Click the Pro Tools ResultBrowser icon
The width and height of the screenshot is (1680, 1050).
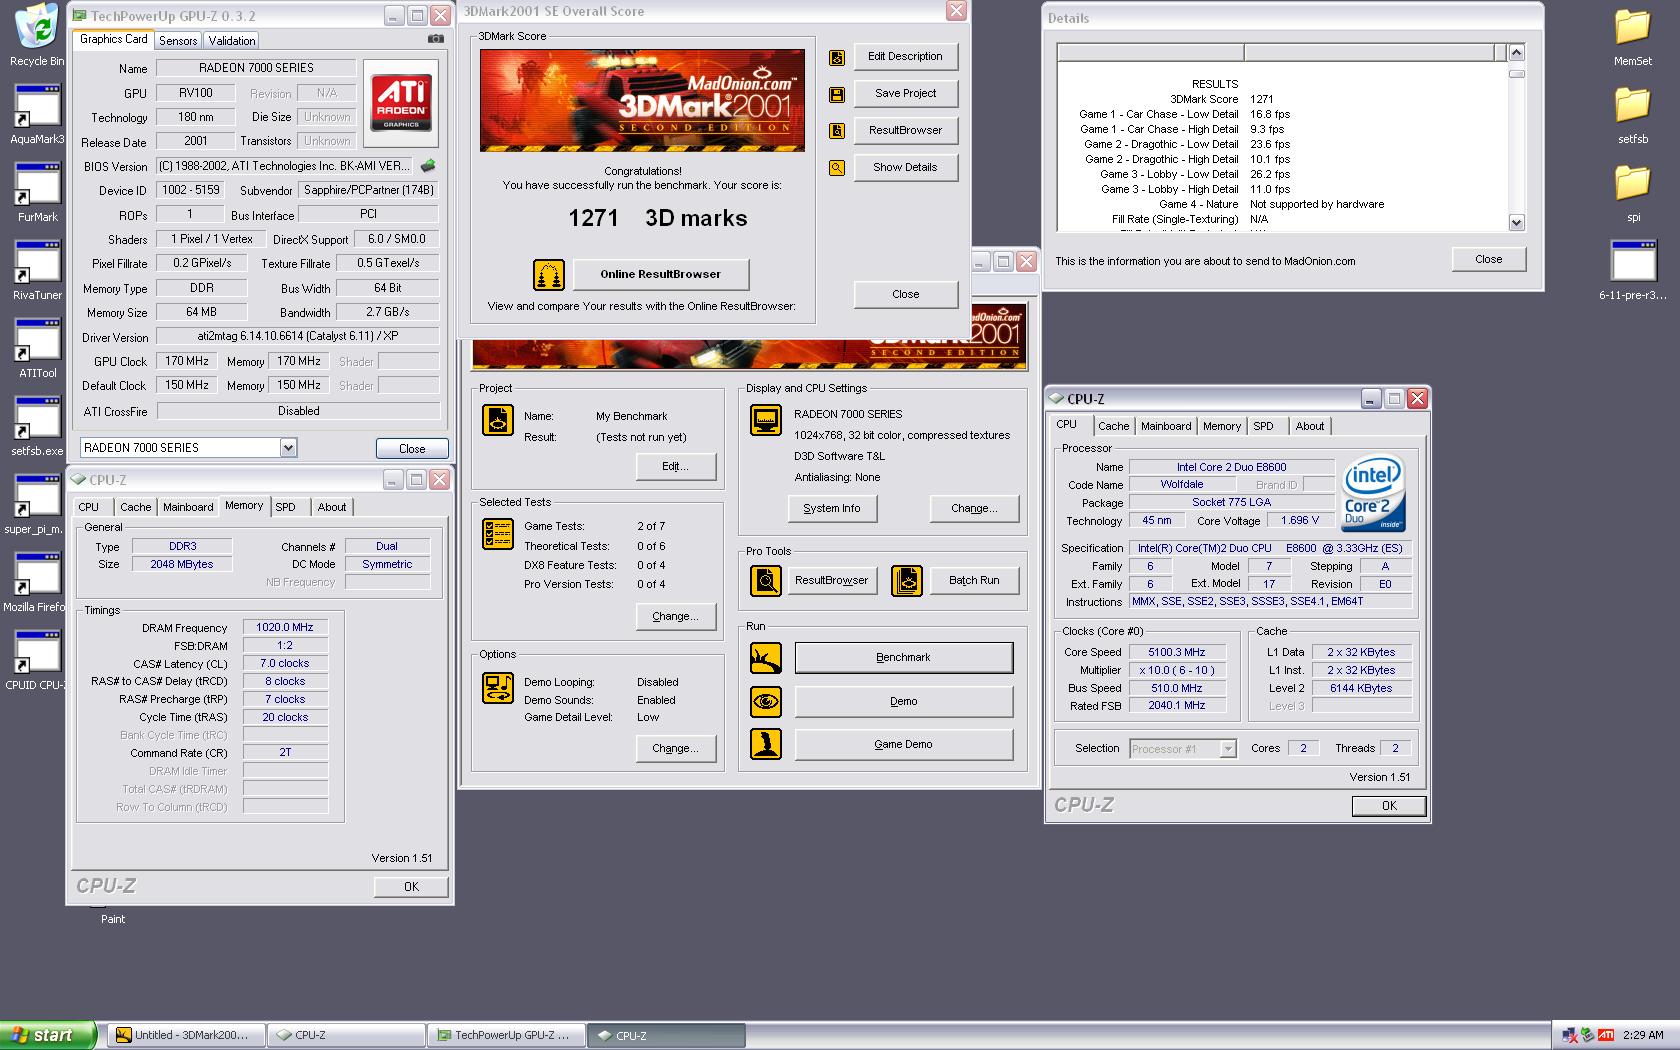(766, 580)
